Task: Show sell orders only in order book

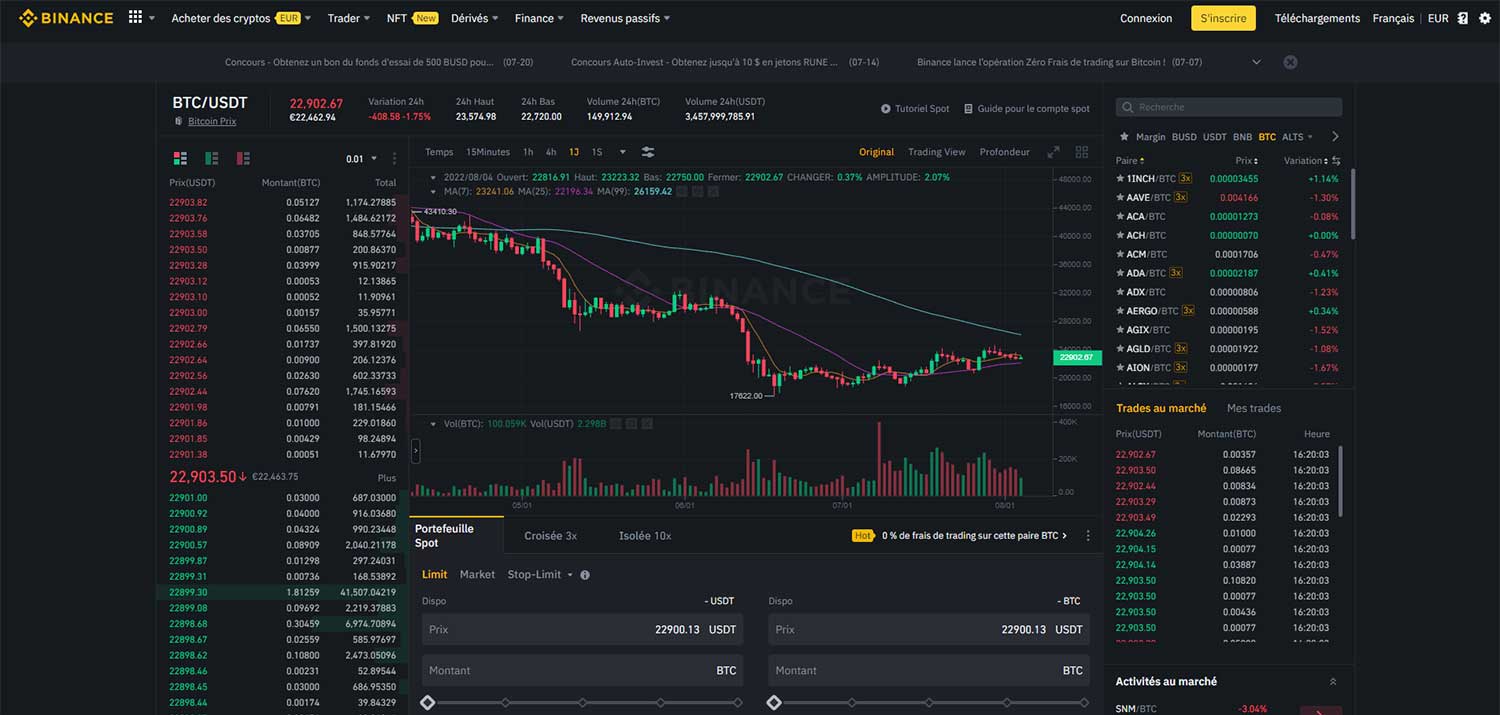Action: [243, 158]
